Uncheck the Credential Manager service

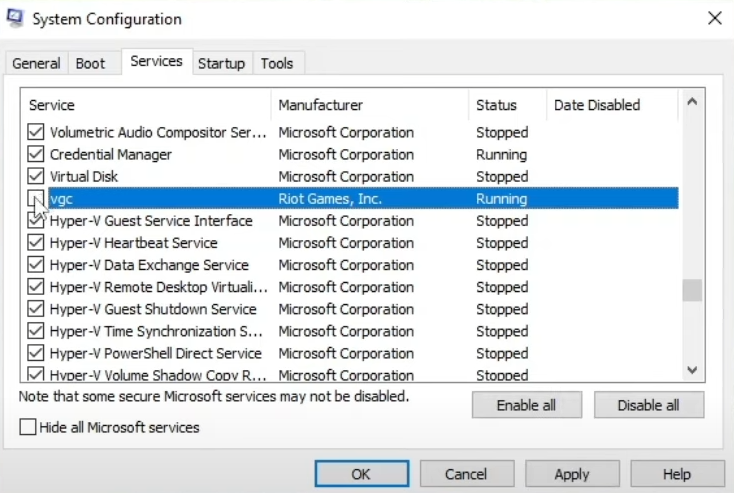click(x=36, y=155)
